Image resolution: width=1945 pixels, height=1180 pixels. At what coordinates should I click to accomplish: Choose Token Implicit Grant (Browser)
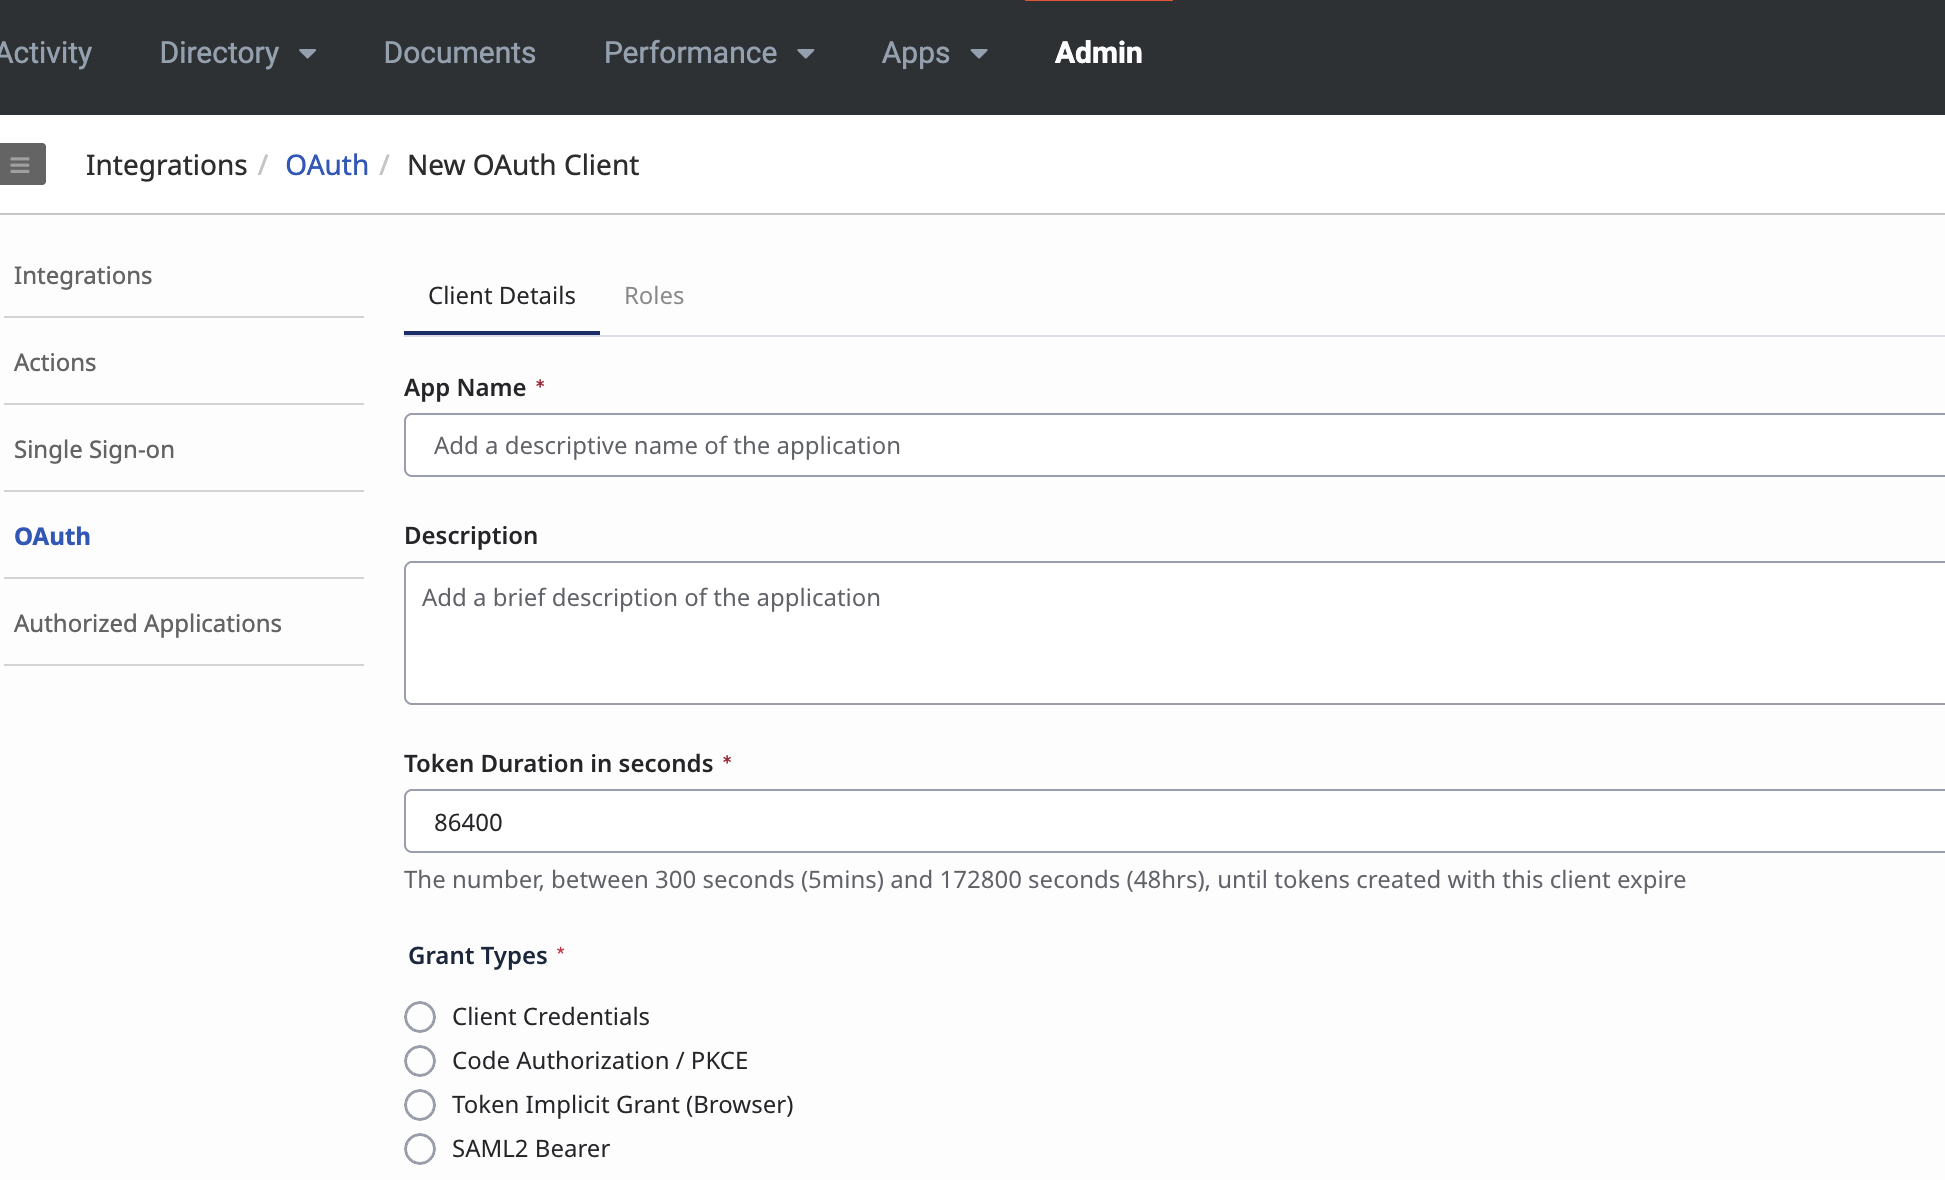(420, 1105)
